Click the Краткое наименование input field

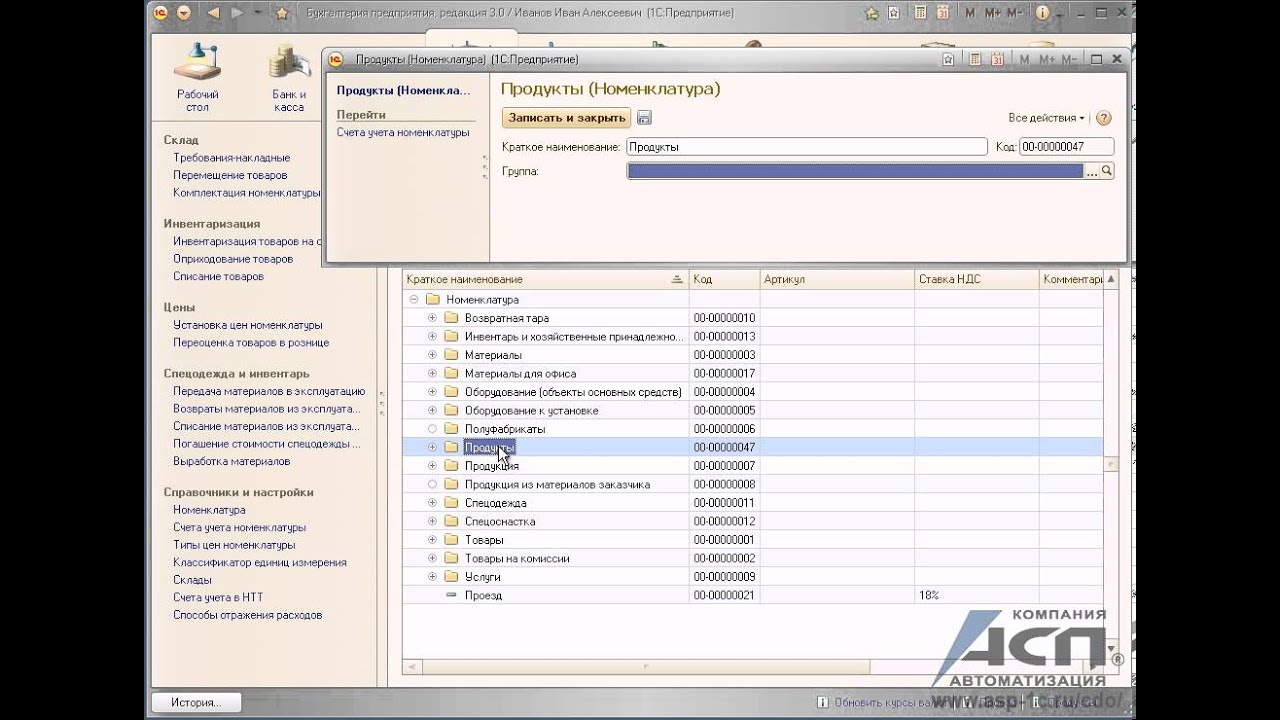click(x=806, y=147)
